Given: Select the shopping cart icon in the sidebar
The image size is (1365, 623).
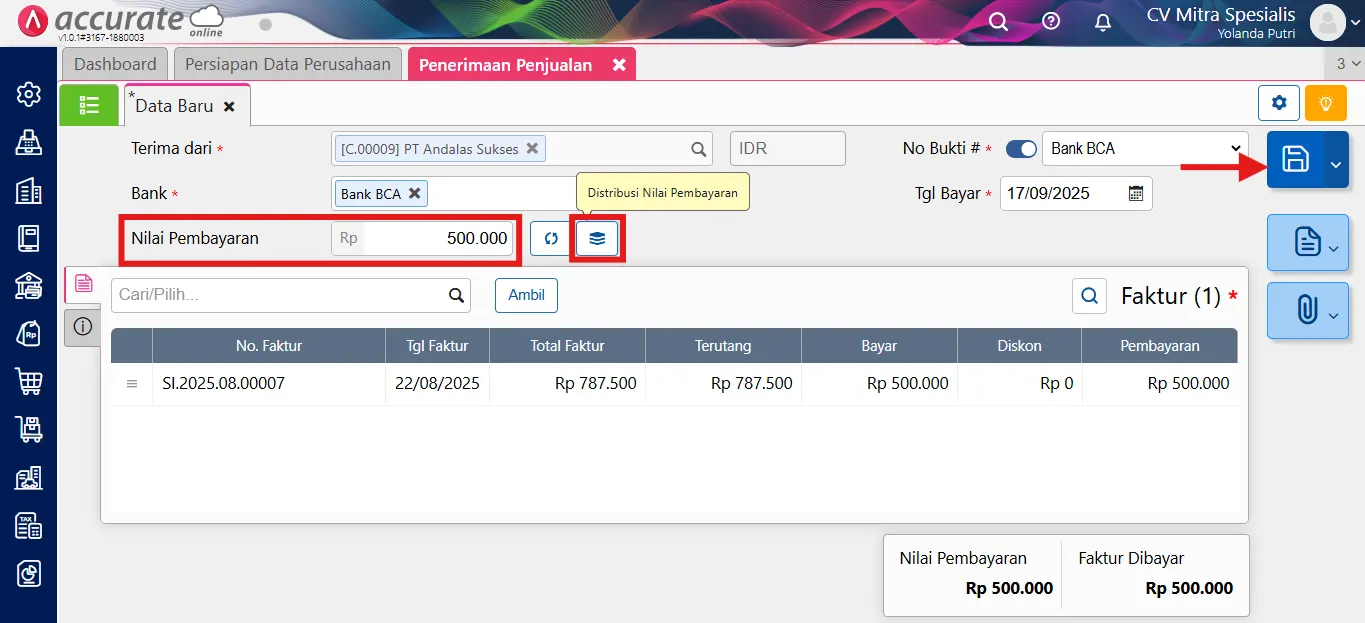Looking at the screenshot, I should point(28,381).
